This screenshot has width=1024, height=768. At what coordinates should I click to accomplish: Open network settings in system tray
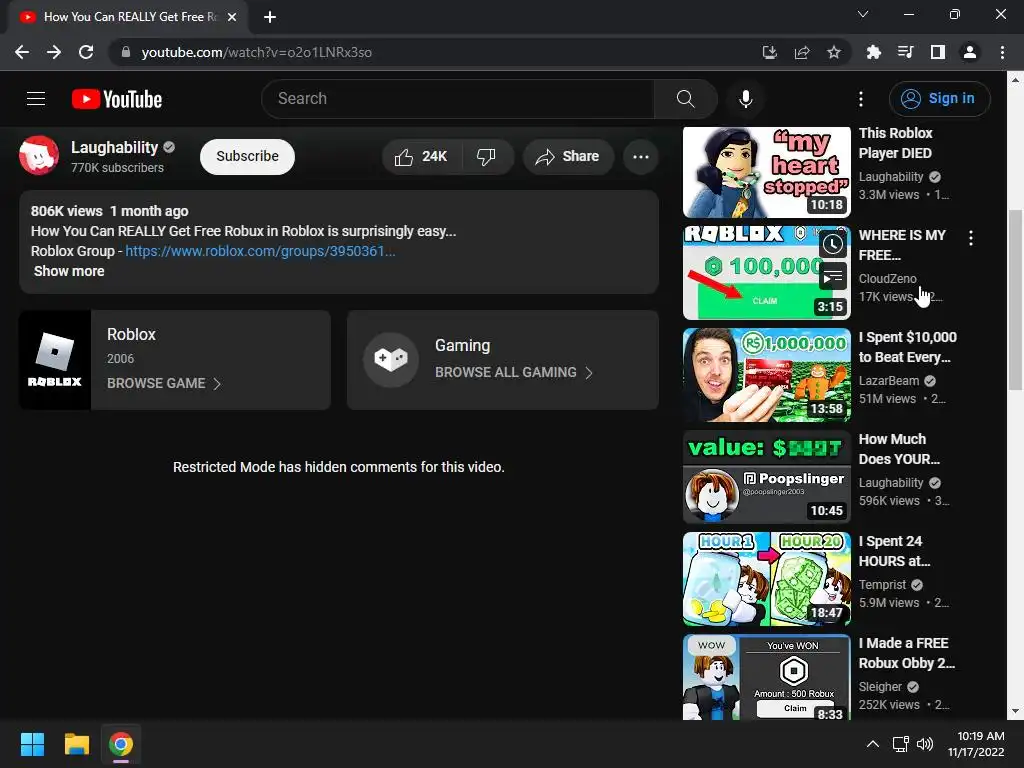pyautogui.click(x=901, y=744)
